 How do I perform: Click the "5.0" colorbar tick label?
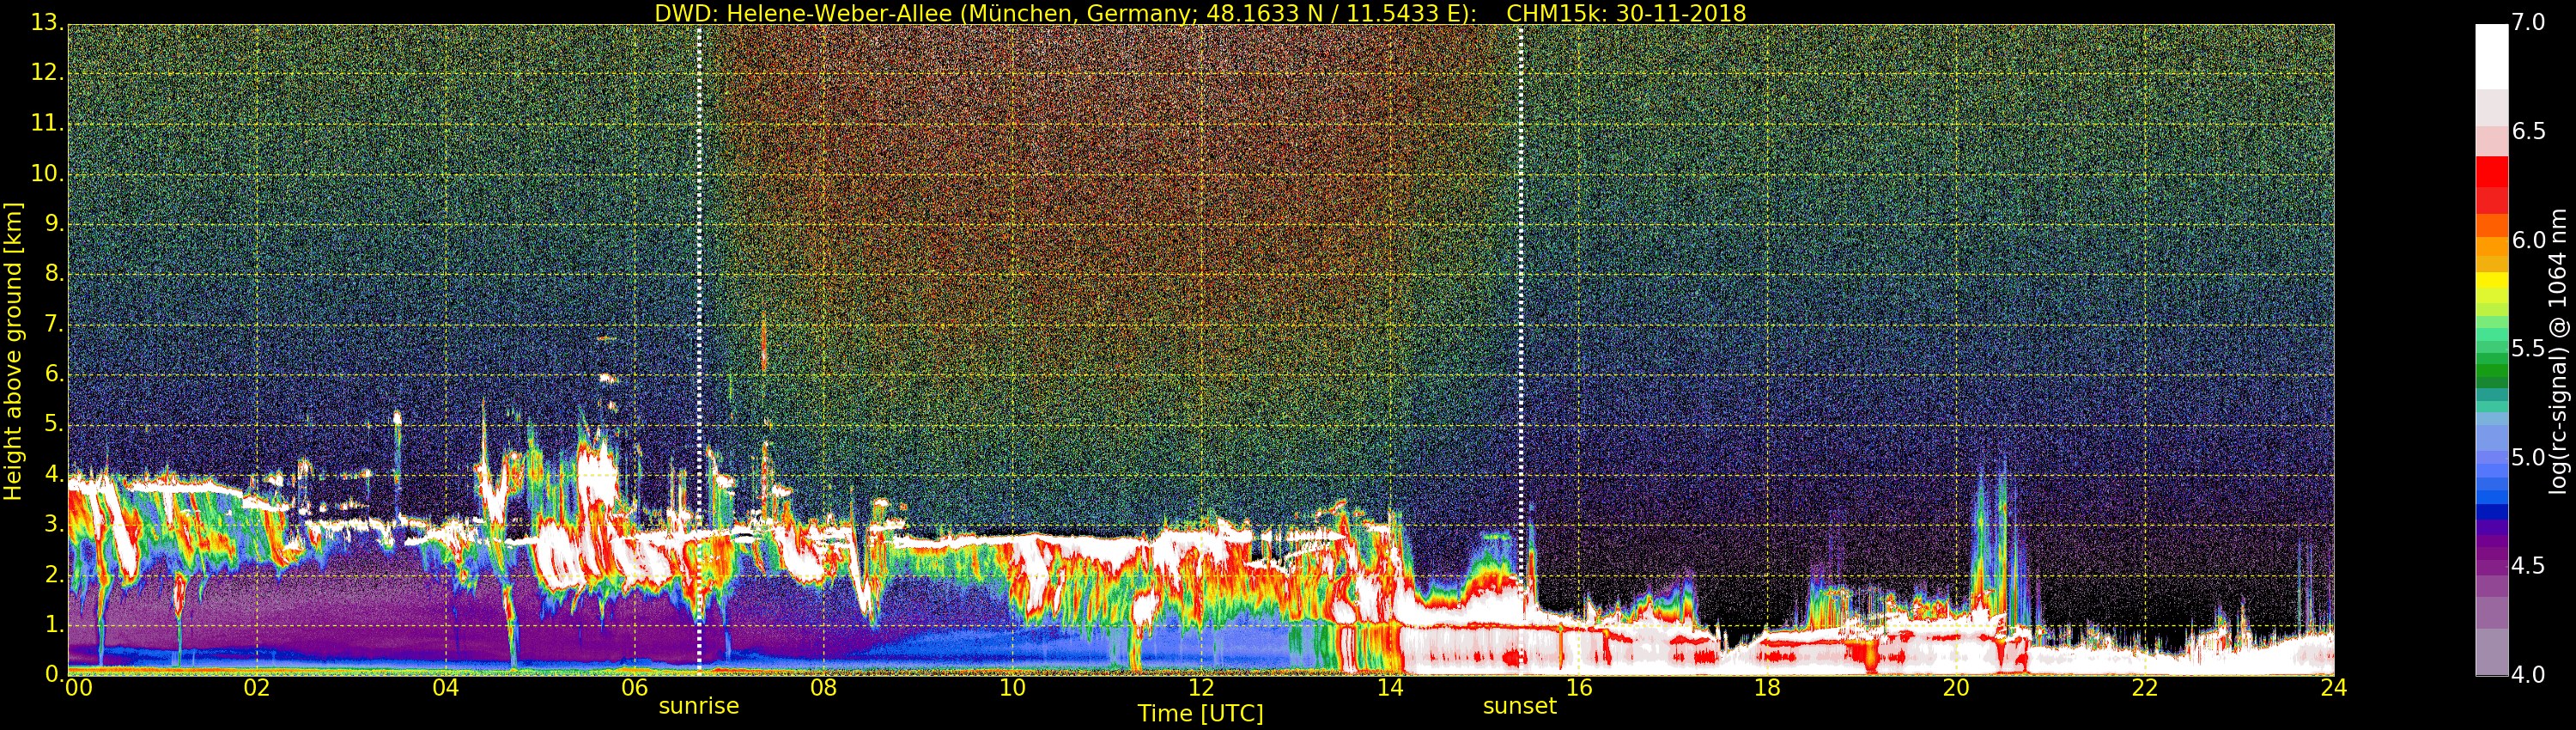(2530, 458)
